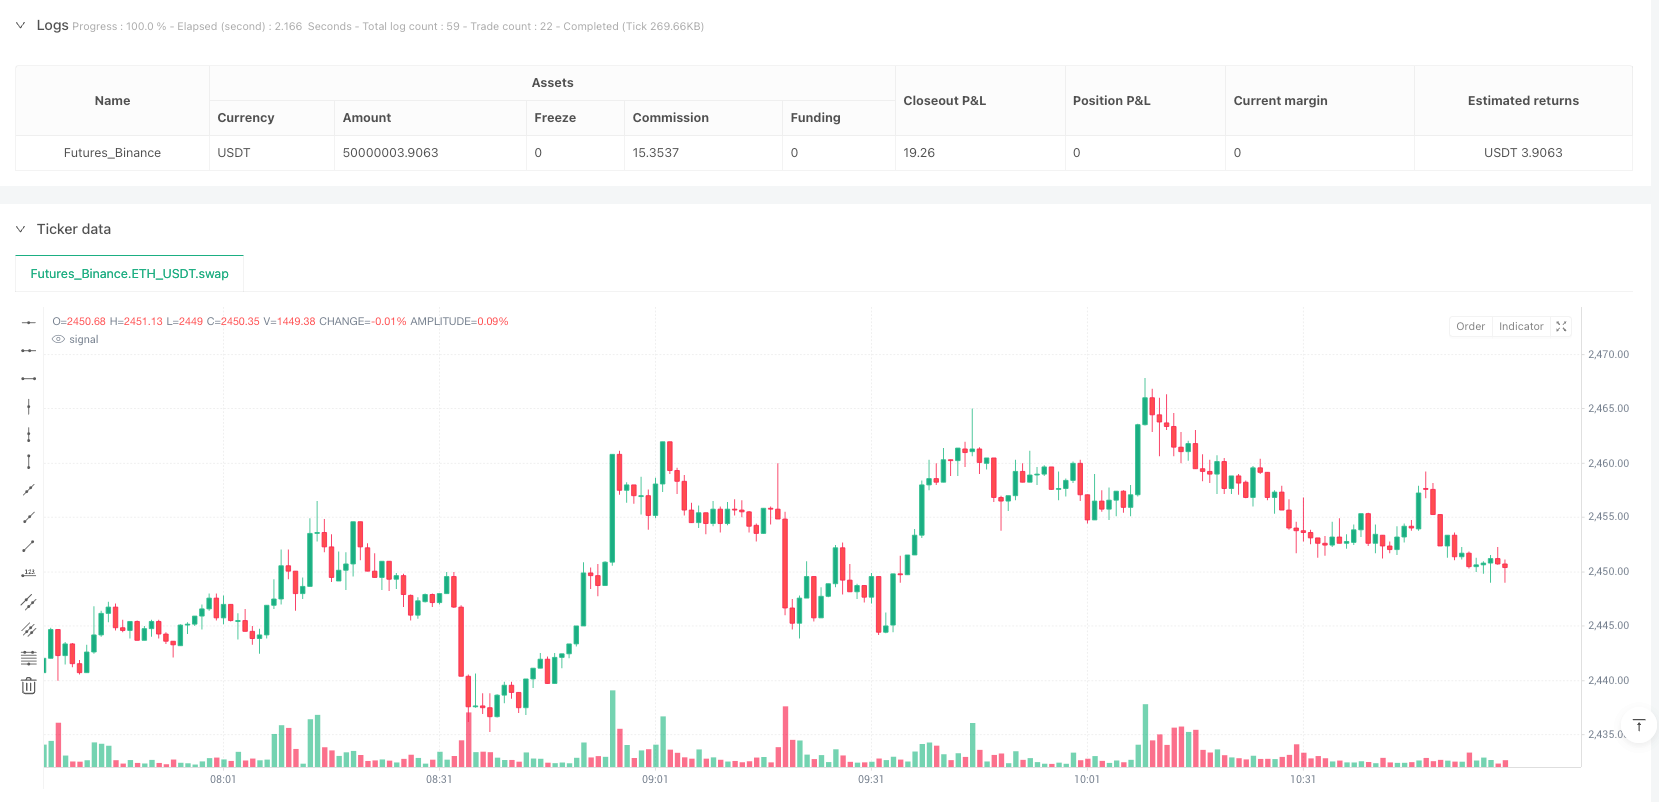The height and width of the screenshot is (802, 1659).
Task: Select the horizontal straight line drawing tool
Action: coord(29,322)
